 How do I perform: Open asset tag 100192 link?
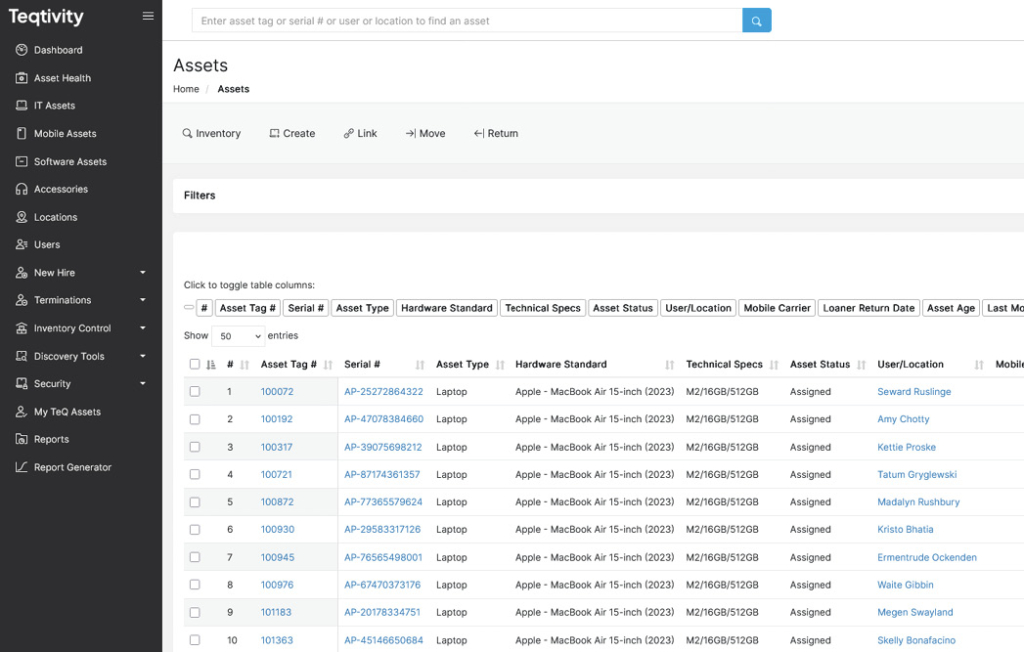coord(277,419)
